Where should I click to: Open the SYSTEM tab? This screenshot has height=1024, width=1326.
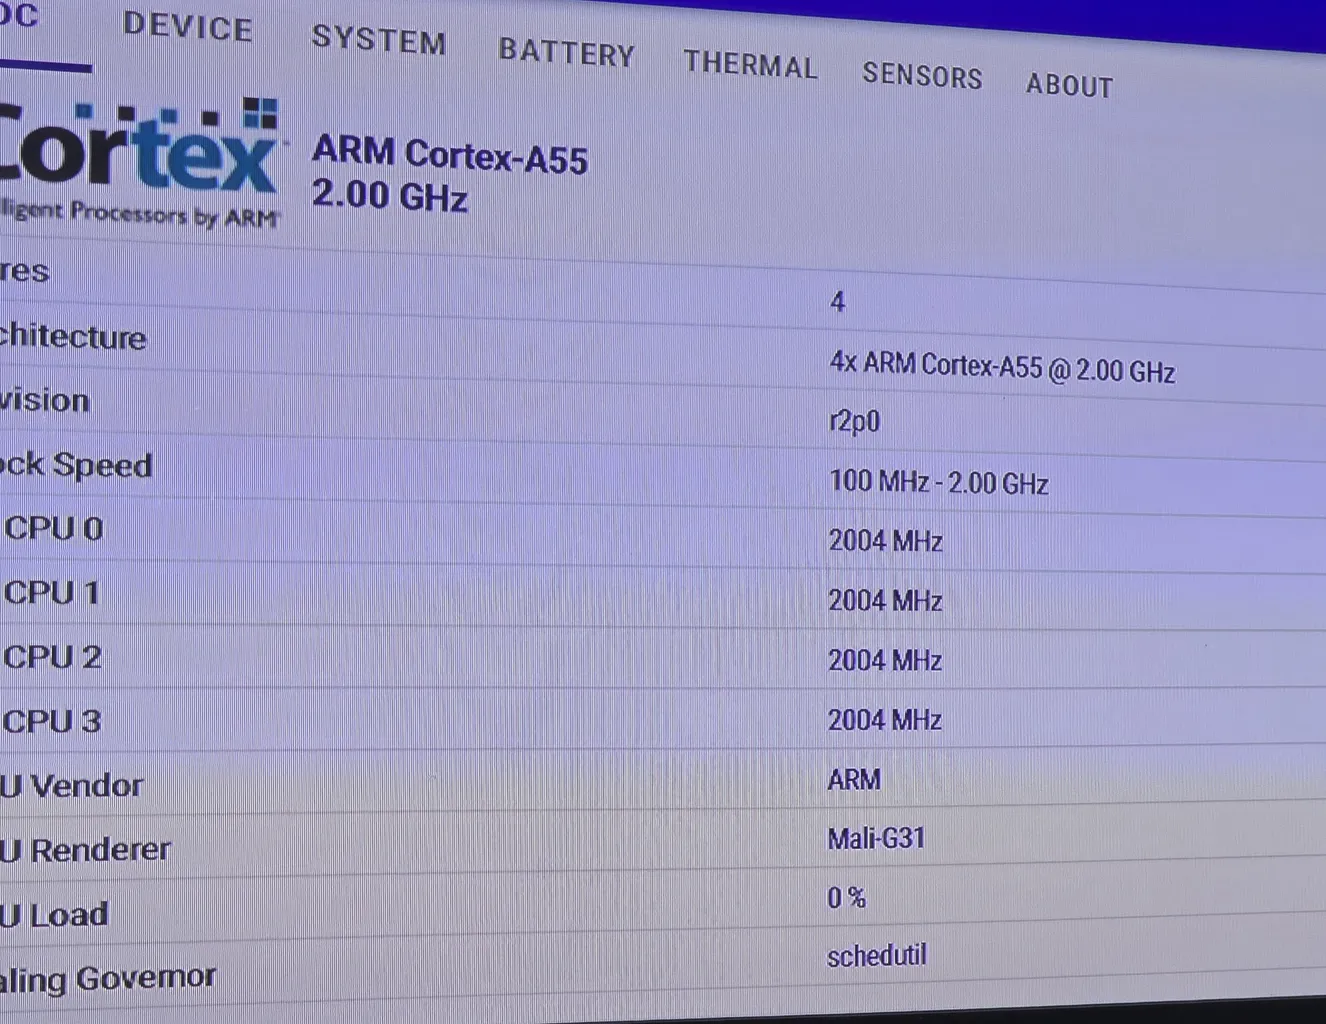(378, 40)
